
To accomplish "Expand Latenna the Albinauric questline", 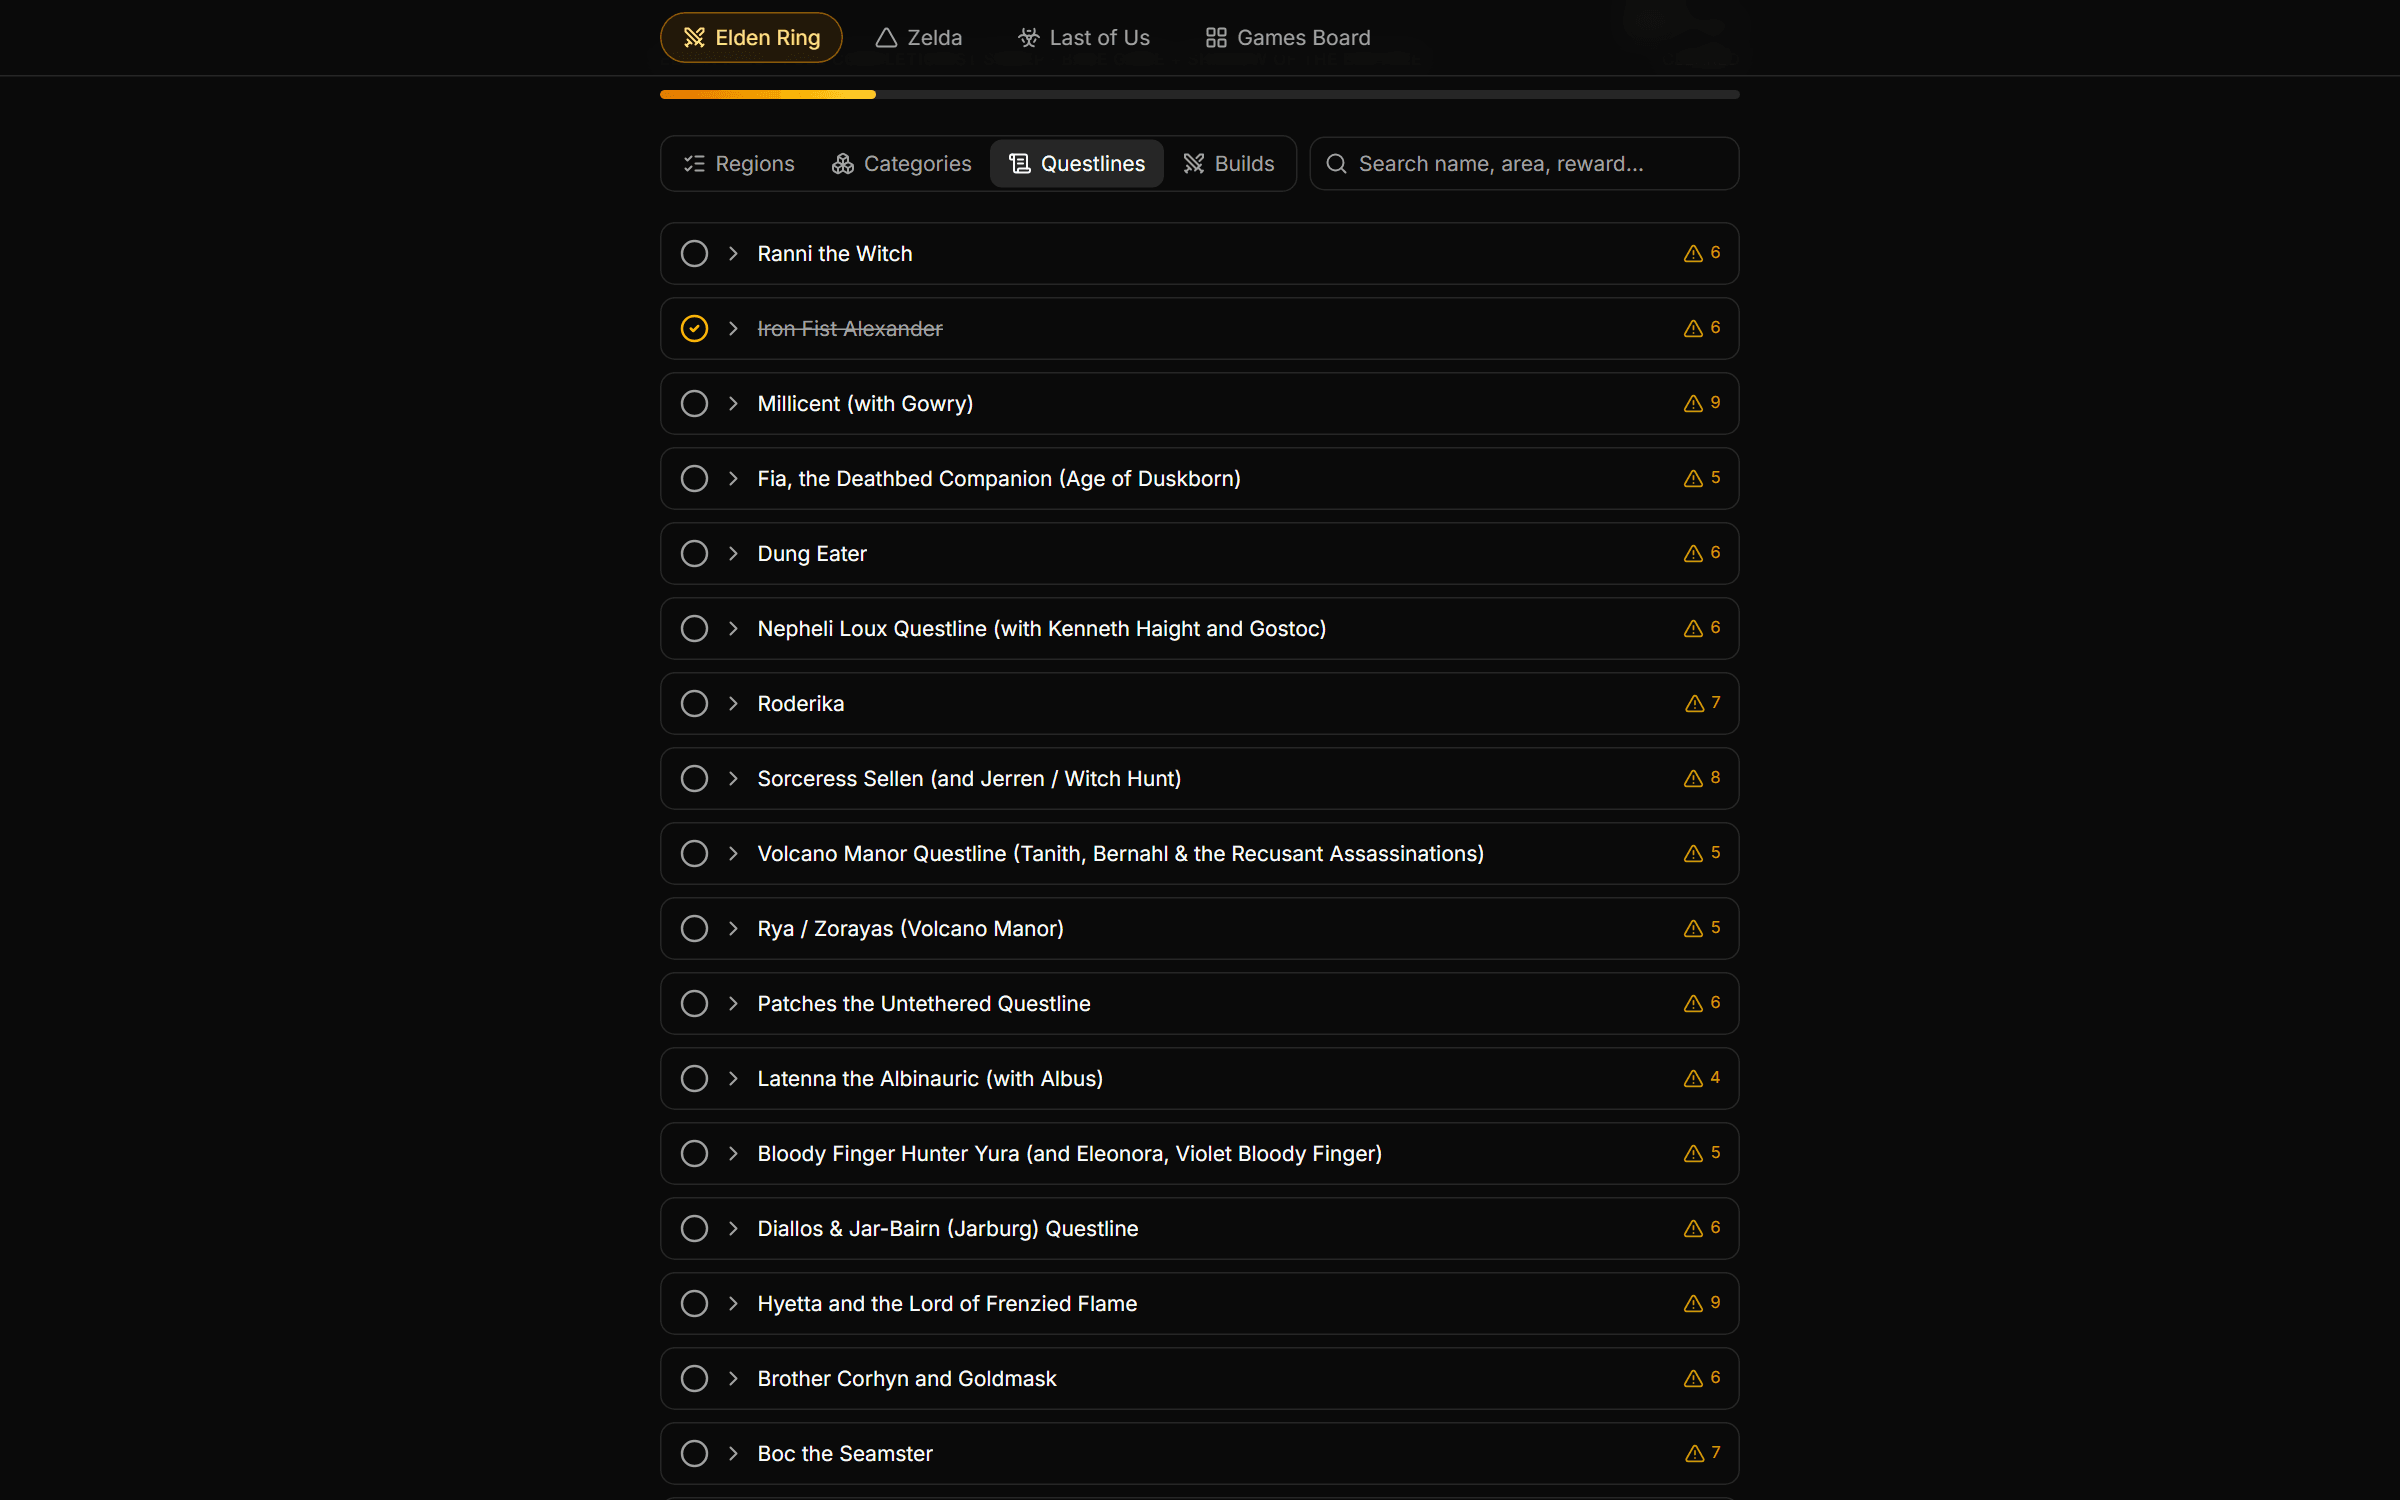I will tap(733, 1079).
